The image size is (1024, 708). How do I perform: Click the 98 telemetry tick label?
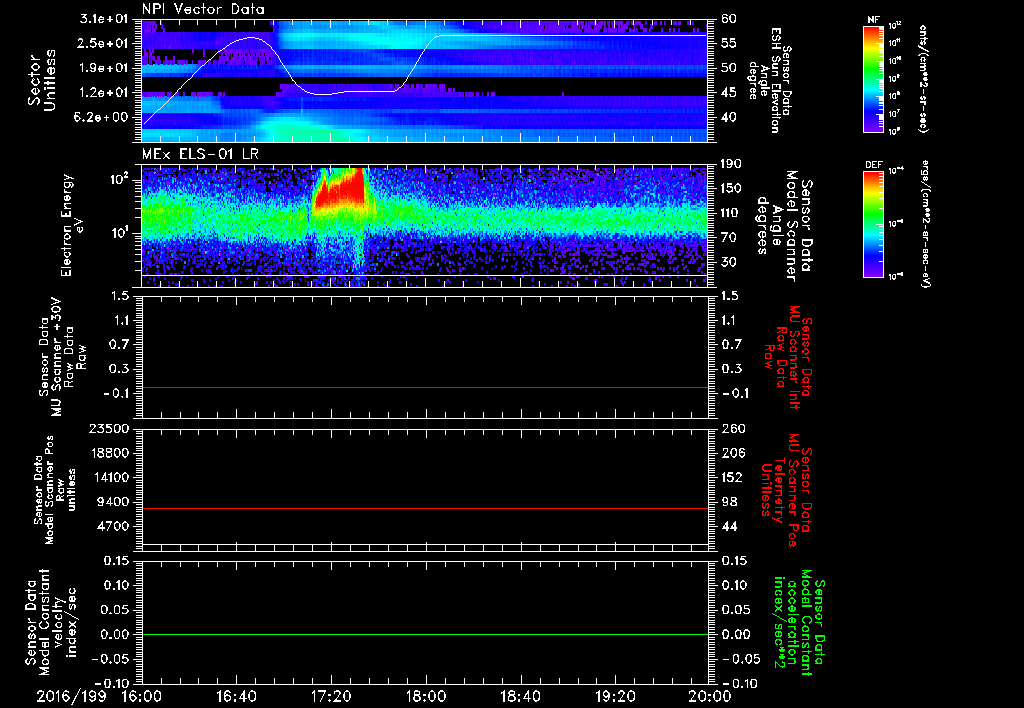point(729,502)
